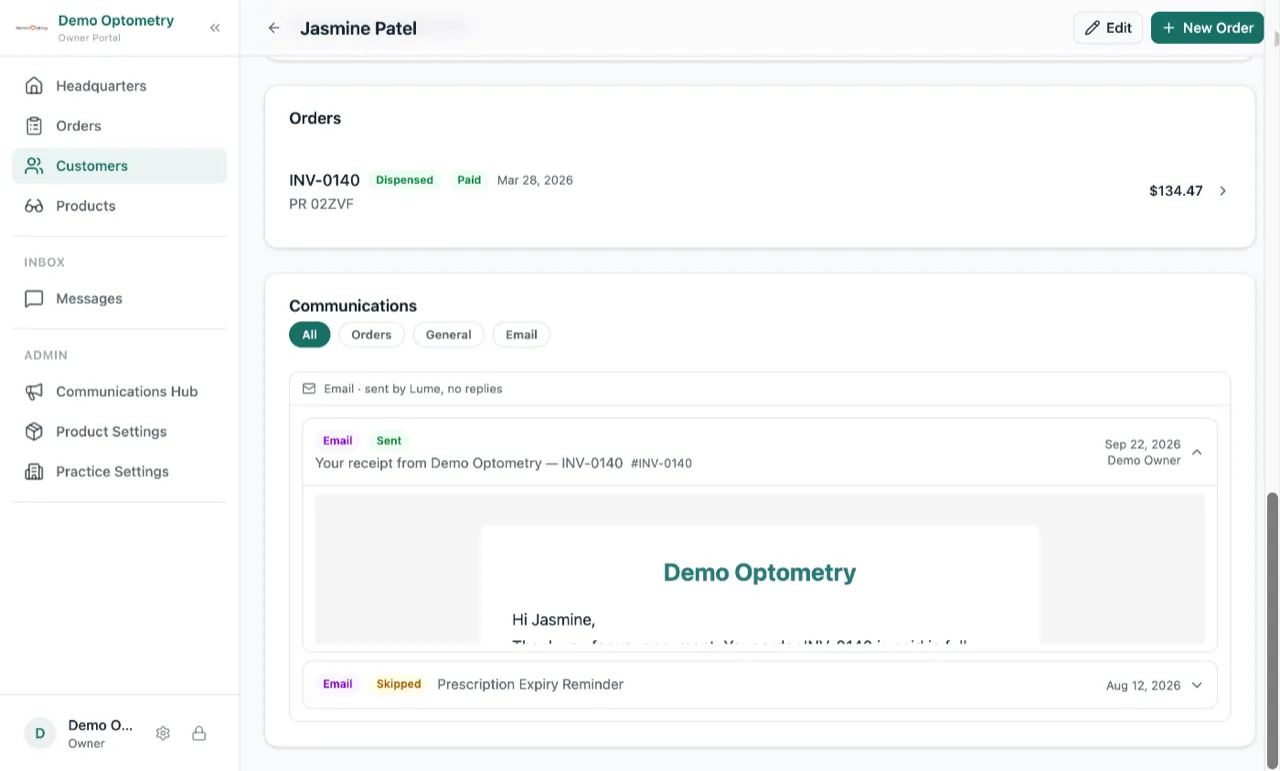Click the Orders clipboard icon in sidebar
The height and width of the screenshot is (771, 1280).
34,126
